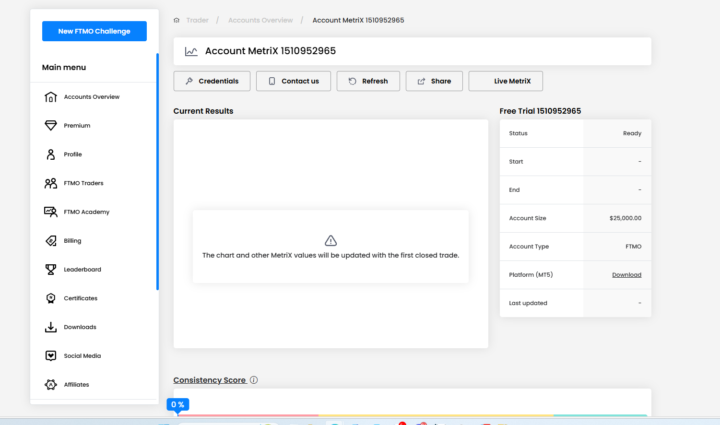Image resolution: width=720 pixels, height=425 pixels.
Task: Go to Accounts Overview breadcrumb link
Action: (260, 20)
